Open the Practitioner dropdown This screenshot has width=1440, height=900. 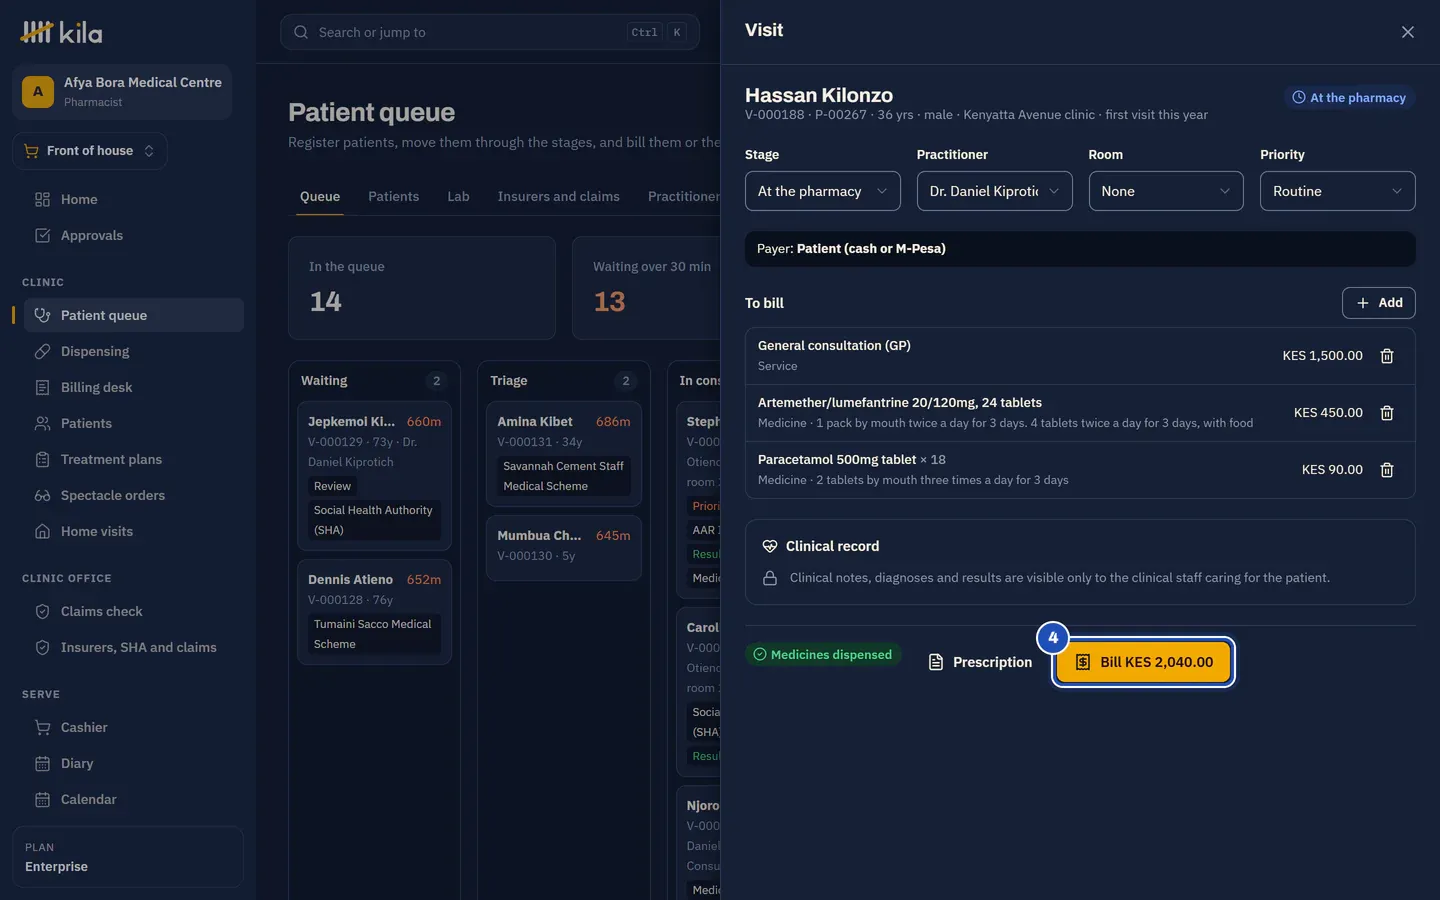coord(994,191)
